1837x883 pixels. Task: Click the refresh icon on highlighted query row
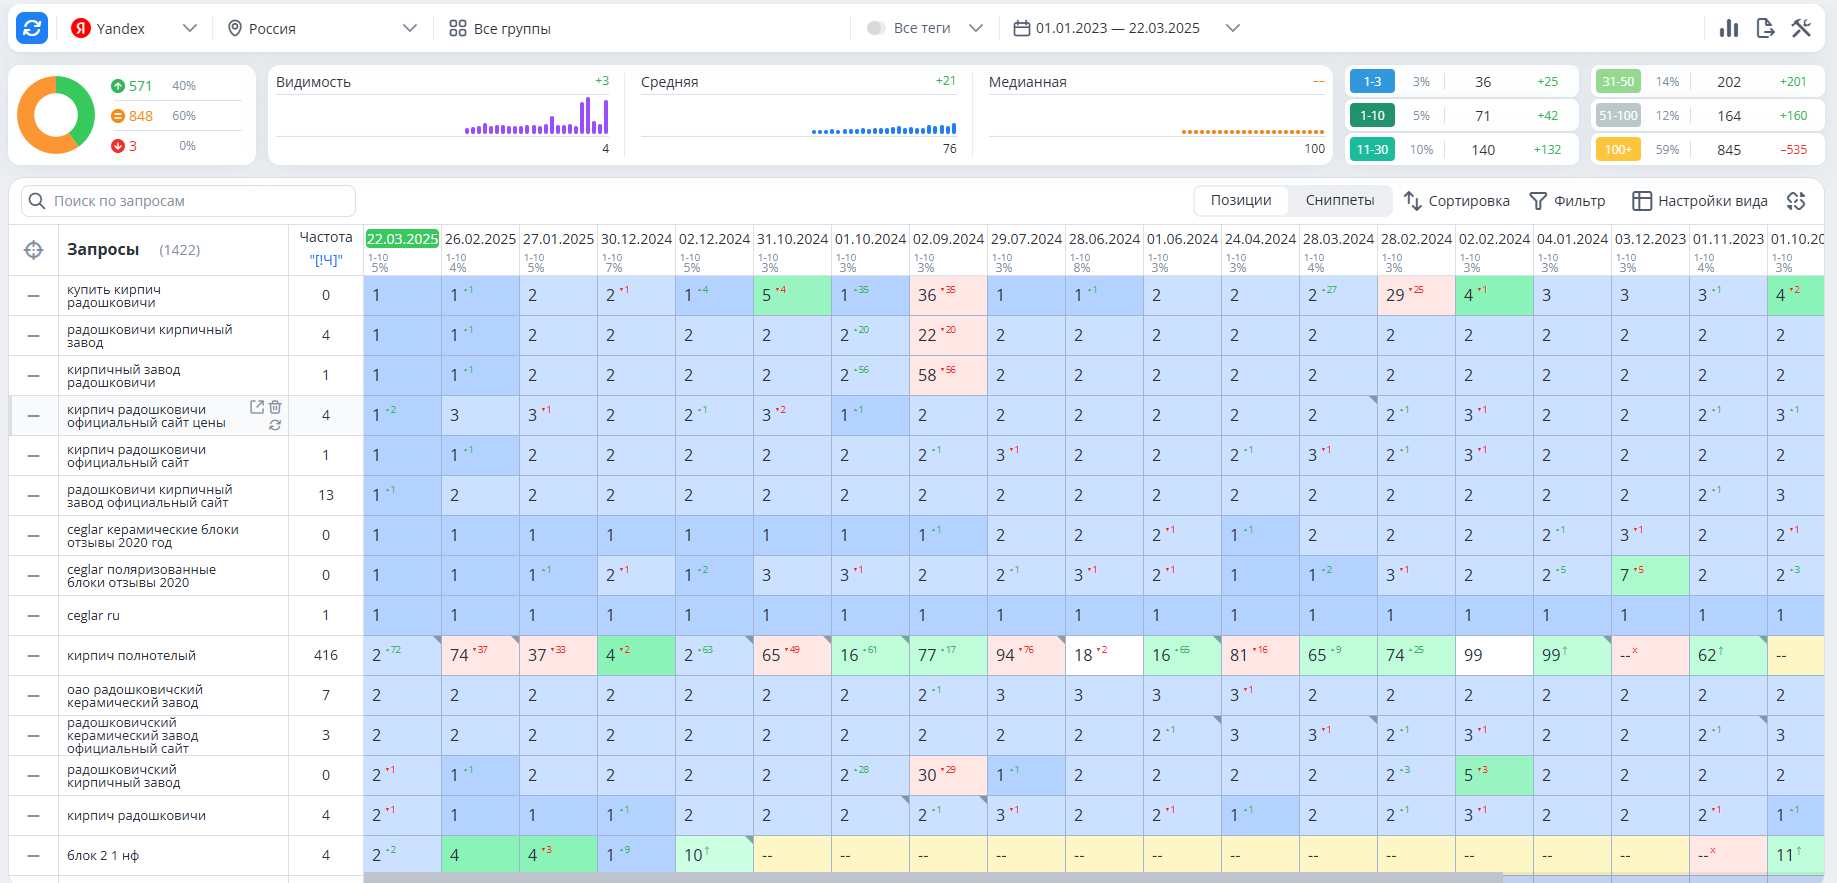[275, 425]
